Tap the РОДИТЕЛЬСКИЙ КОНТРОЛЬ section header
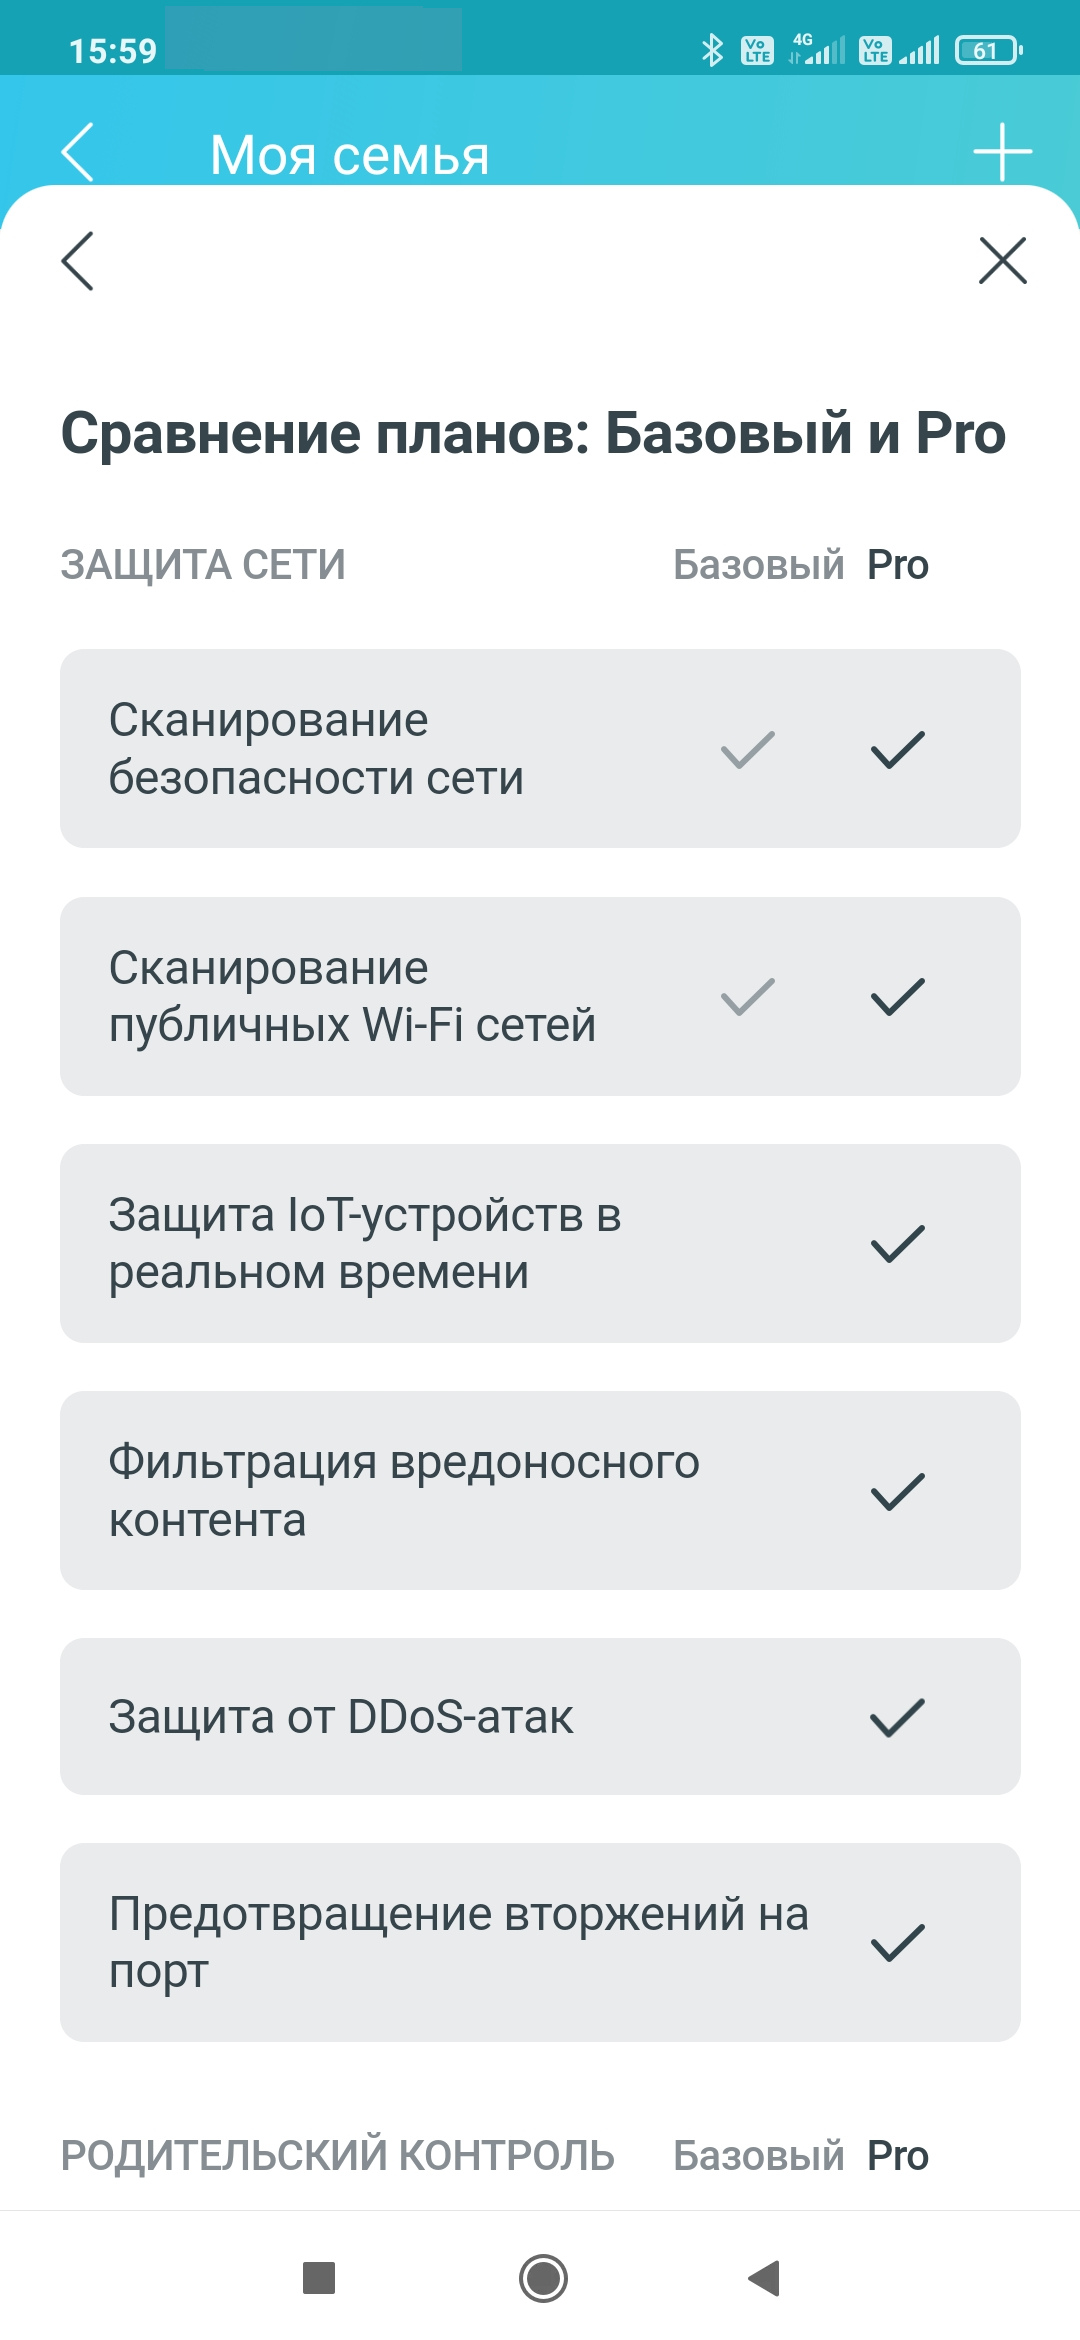The height and width of the screenshot is (2340, 1080). pos(337,2156)
